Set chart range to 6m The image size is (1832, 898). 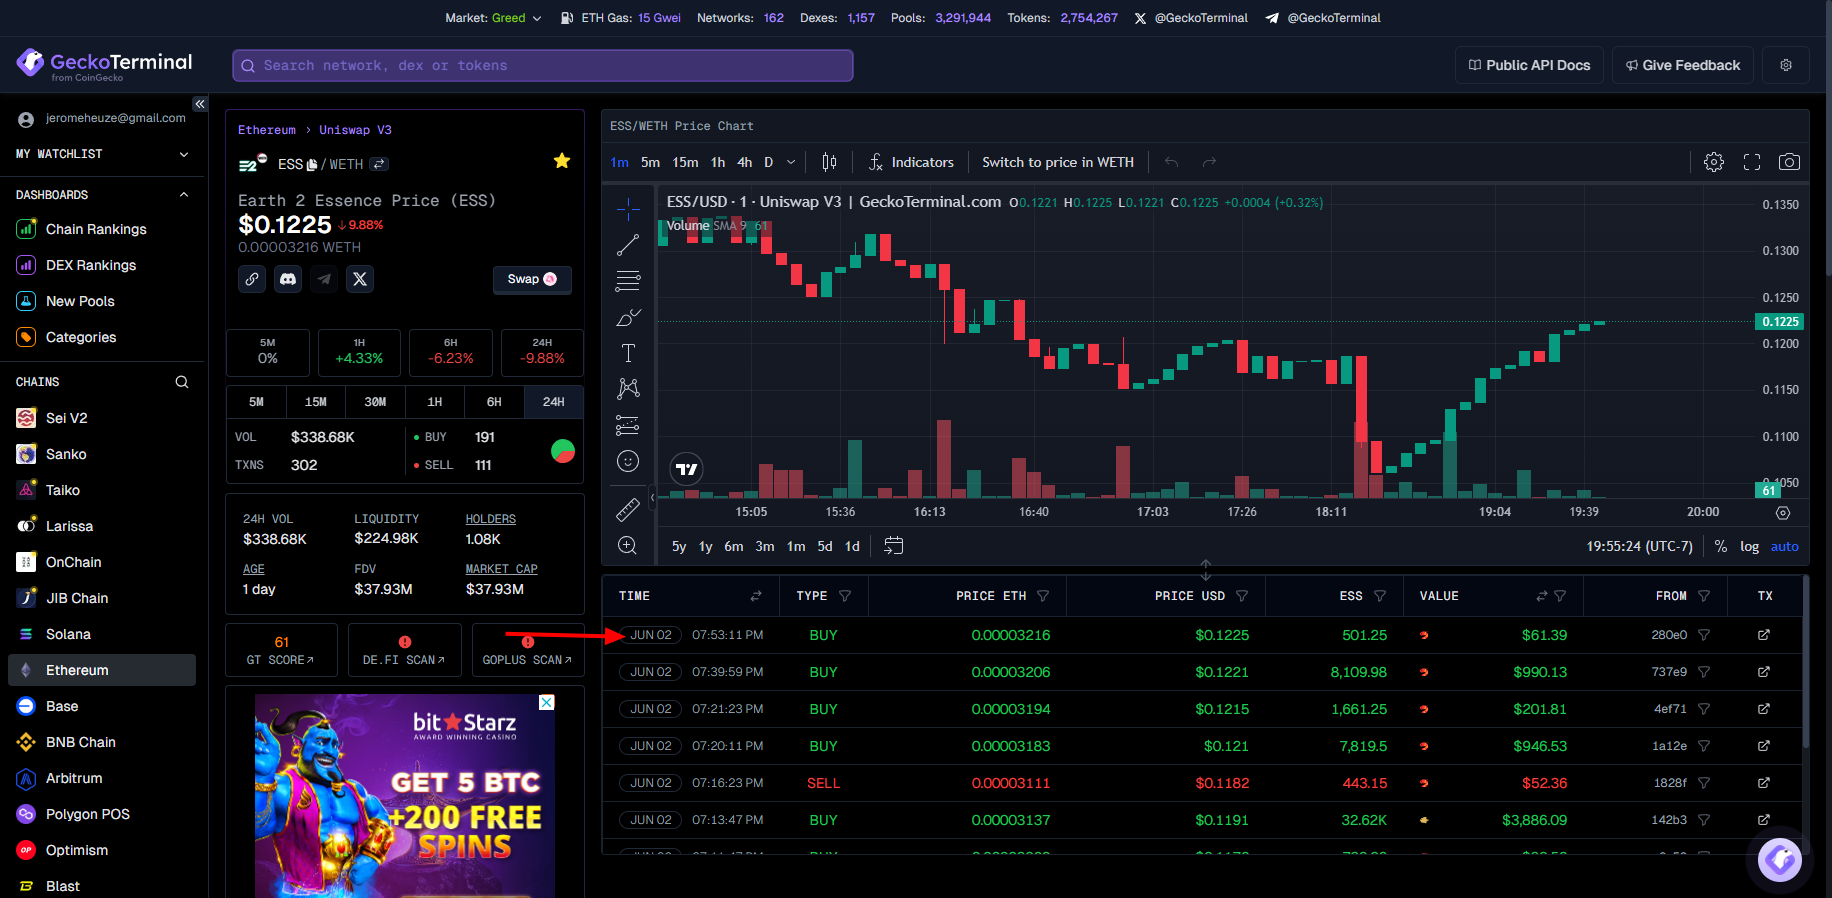pyautogui.click(x=734, y=546)
